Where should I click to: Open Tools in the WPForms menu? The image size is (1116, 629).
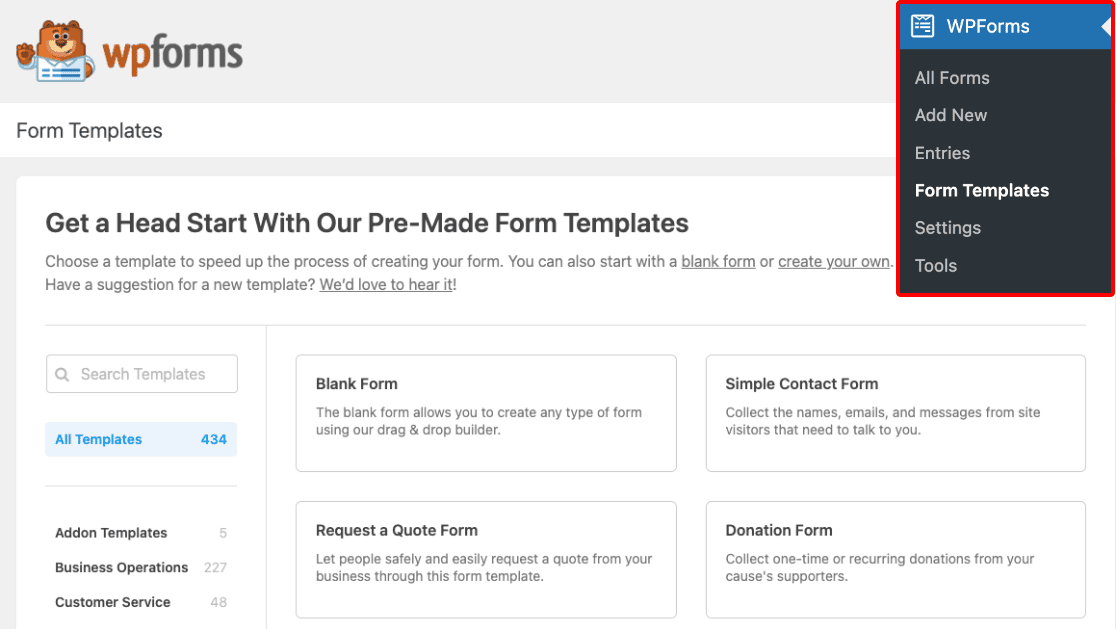[935, 265]
